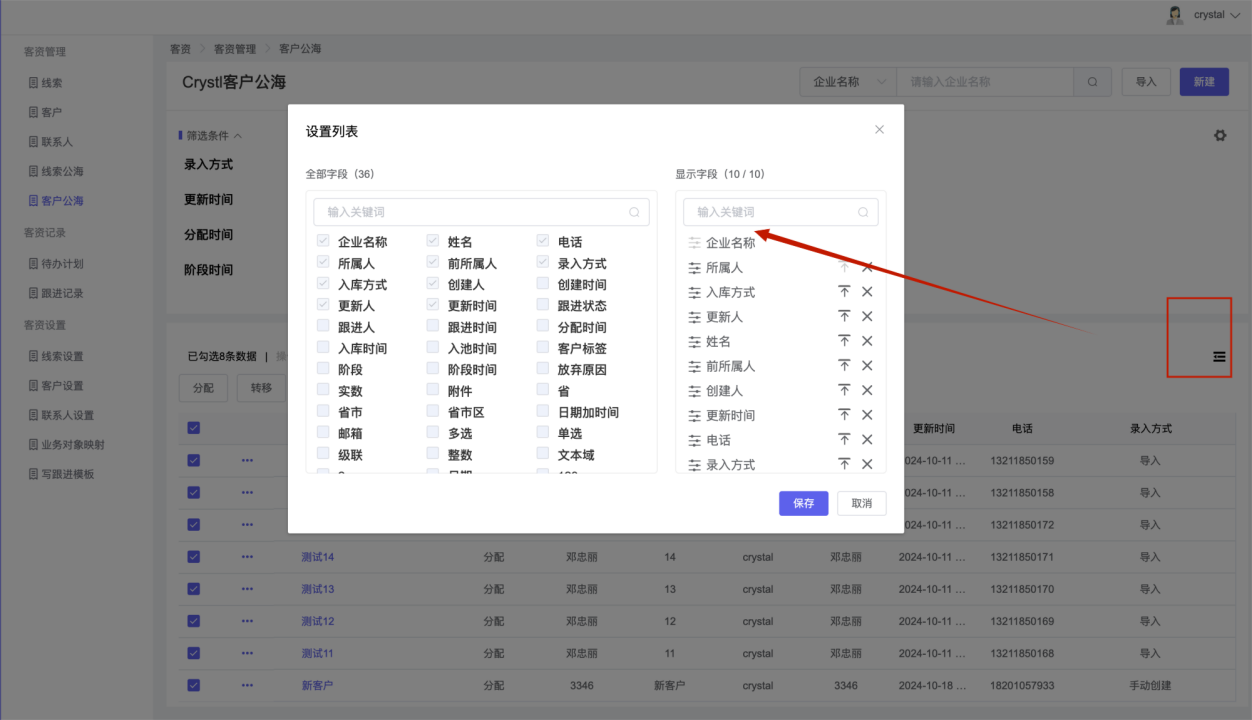Focus the 请输入企业名称 search input

click(x=985, y=82)
